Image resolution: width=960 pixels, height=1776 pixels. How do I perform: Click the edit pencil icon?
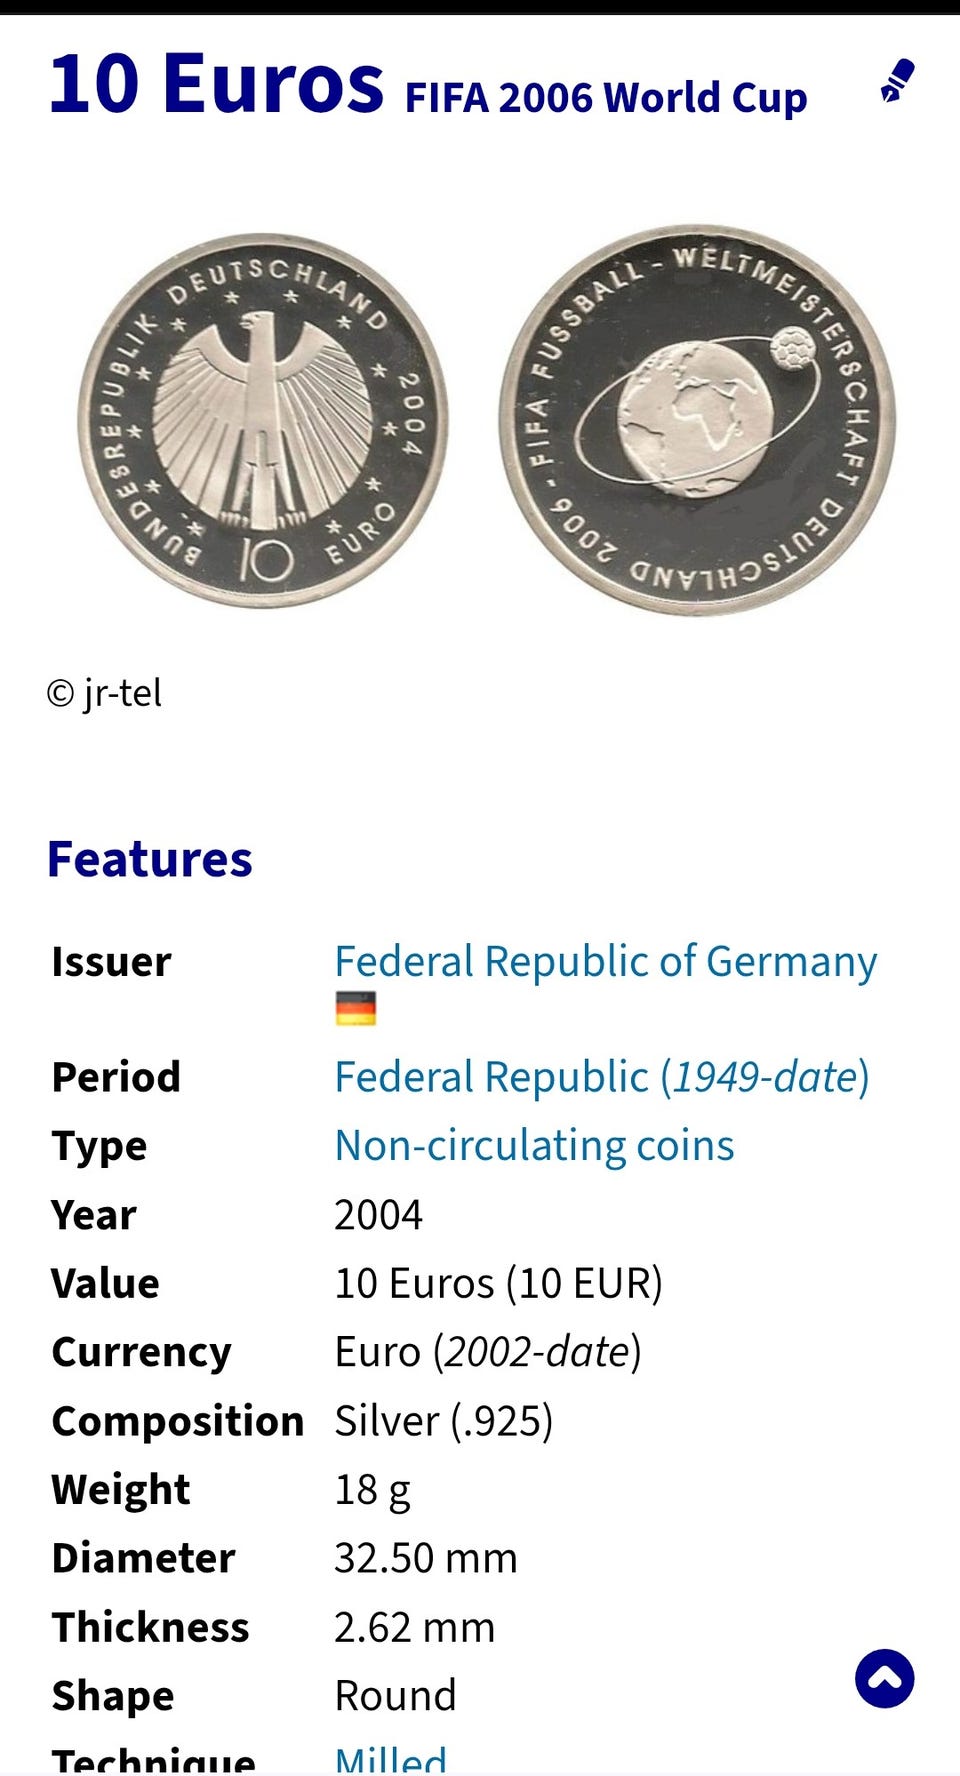click(x=897, y=81)
